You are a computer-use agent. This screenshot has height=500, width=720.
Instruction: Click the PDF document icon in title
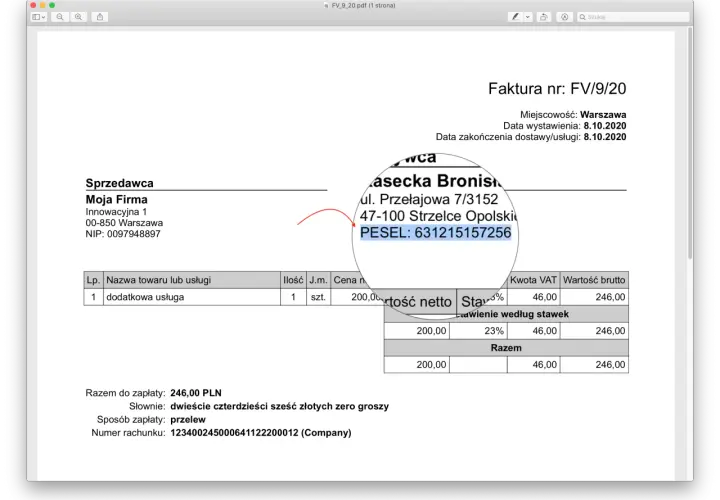click(x=326, y=6)
